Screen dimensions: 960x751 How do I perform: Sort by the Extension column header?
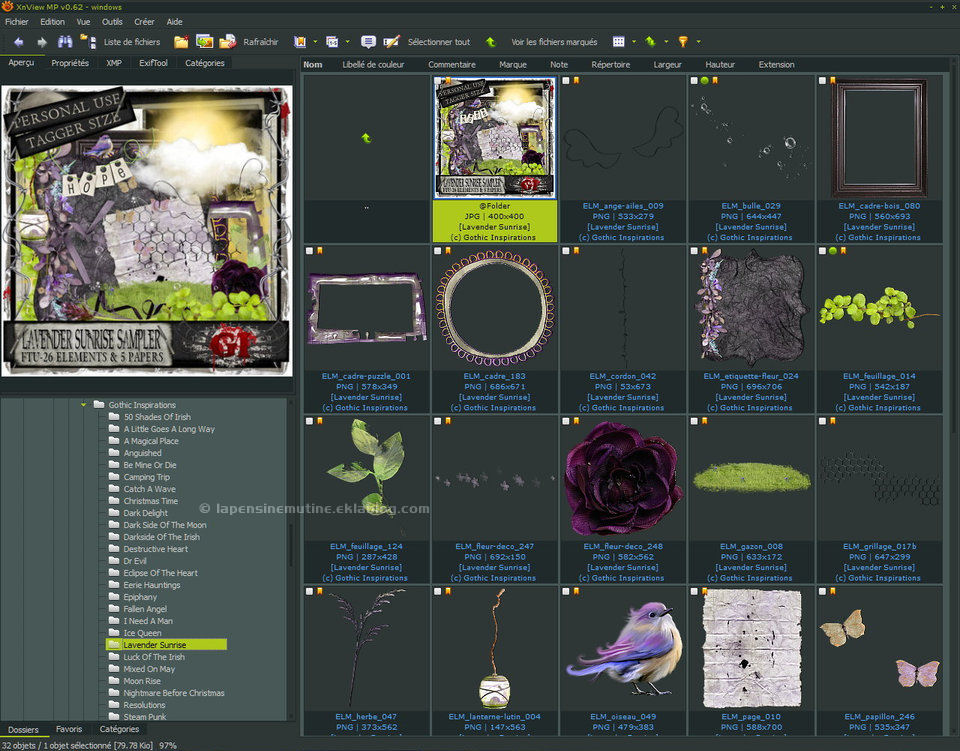(776, 64)
